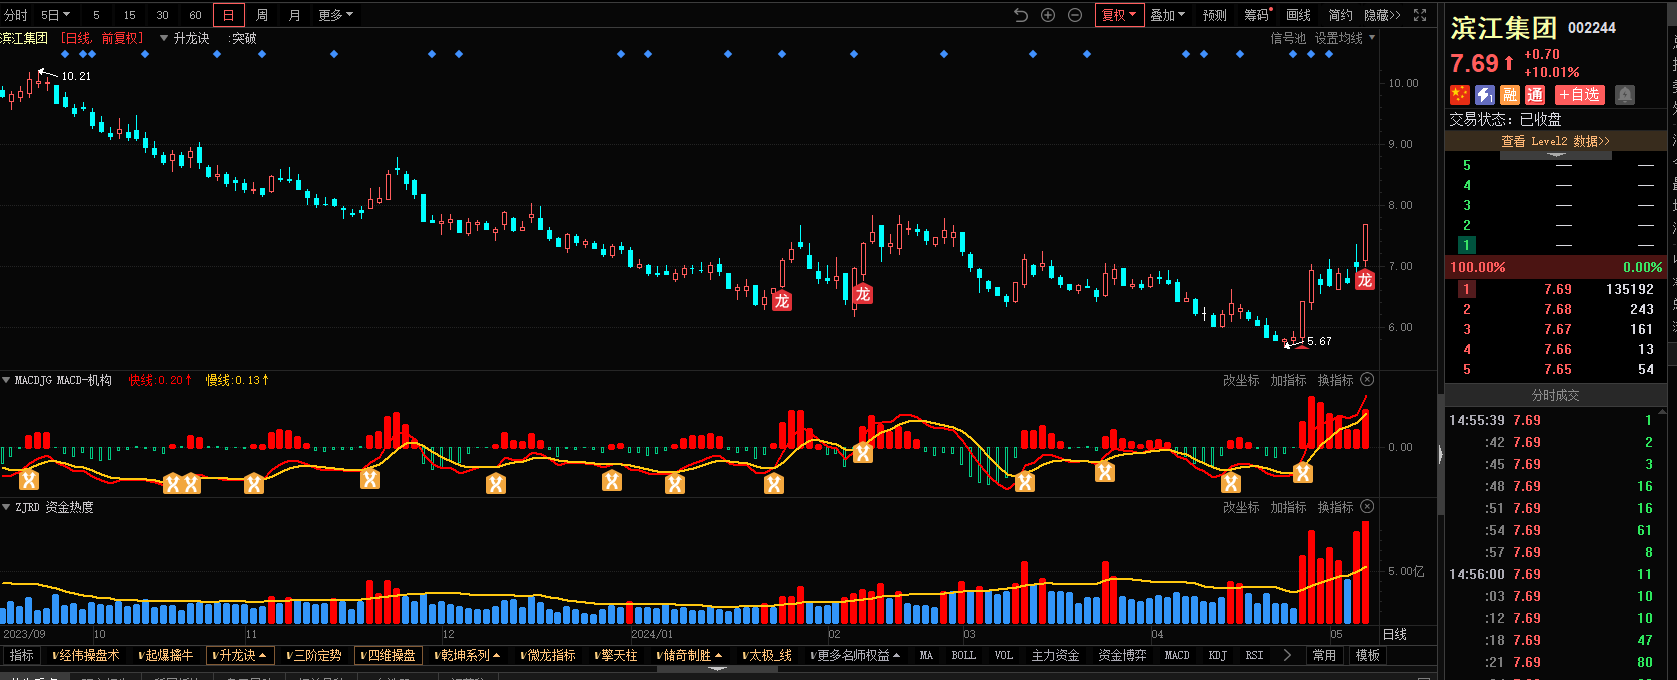Close the MACD indicator panel
The width and height of the screenshot is (1677, 680).
(x=1367, y=380)
